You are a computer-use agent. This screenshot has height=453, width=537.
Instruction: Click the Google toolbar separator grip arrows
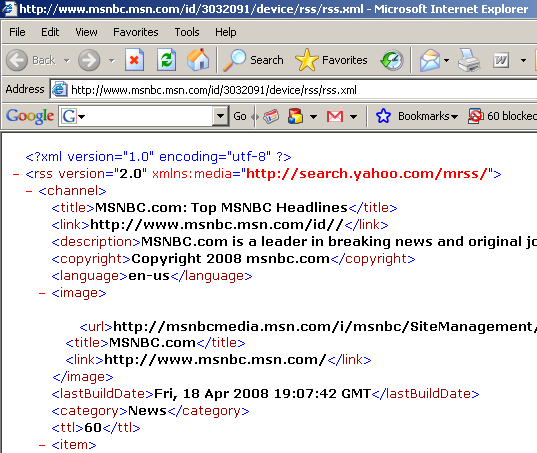(x=255, y=116)
